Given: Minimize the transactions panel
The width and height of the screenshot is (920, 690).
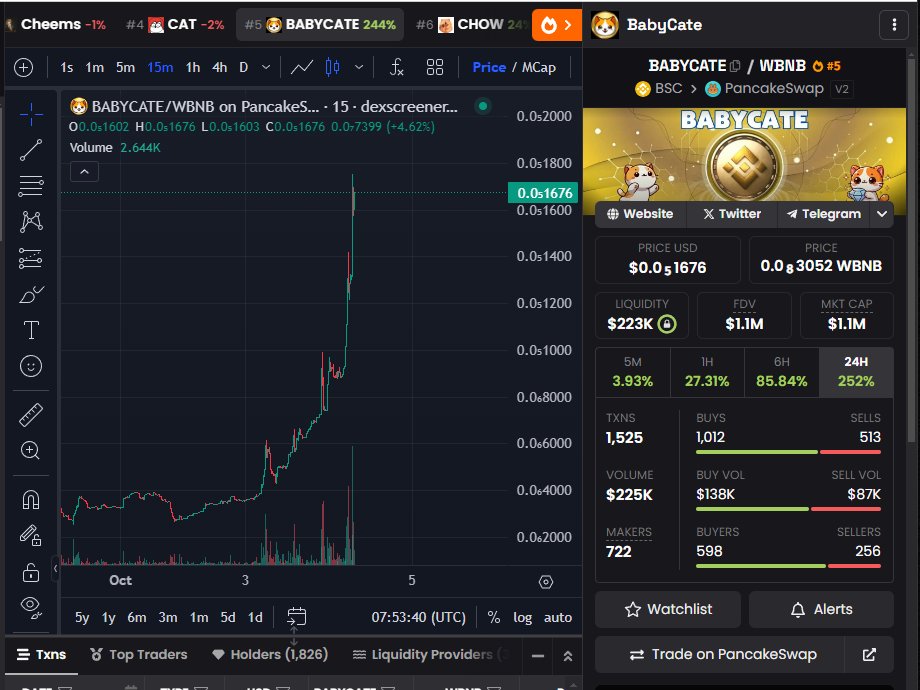Looking at the screenshot, I should [537, 656].
